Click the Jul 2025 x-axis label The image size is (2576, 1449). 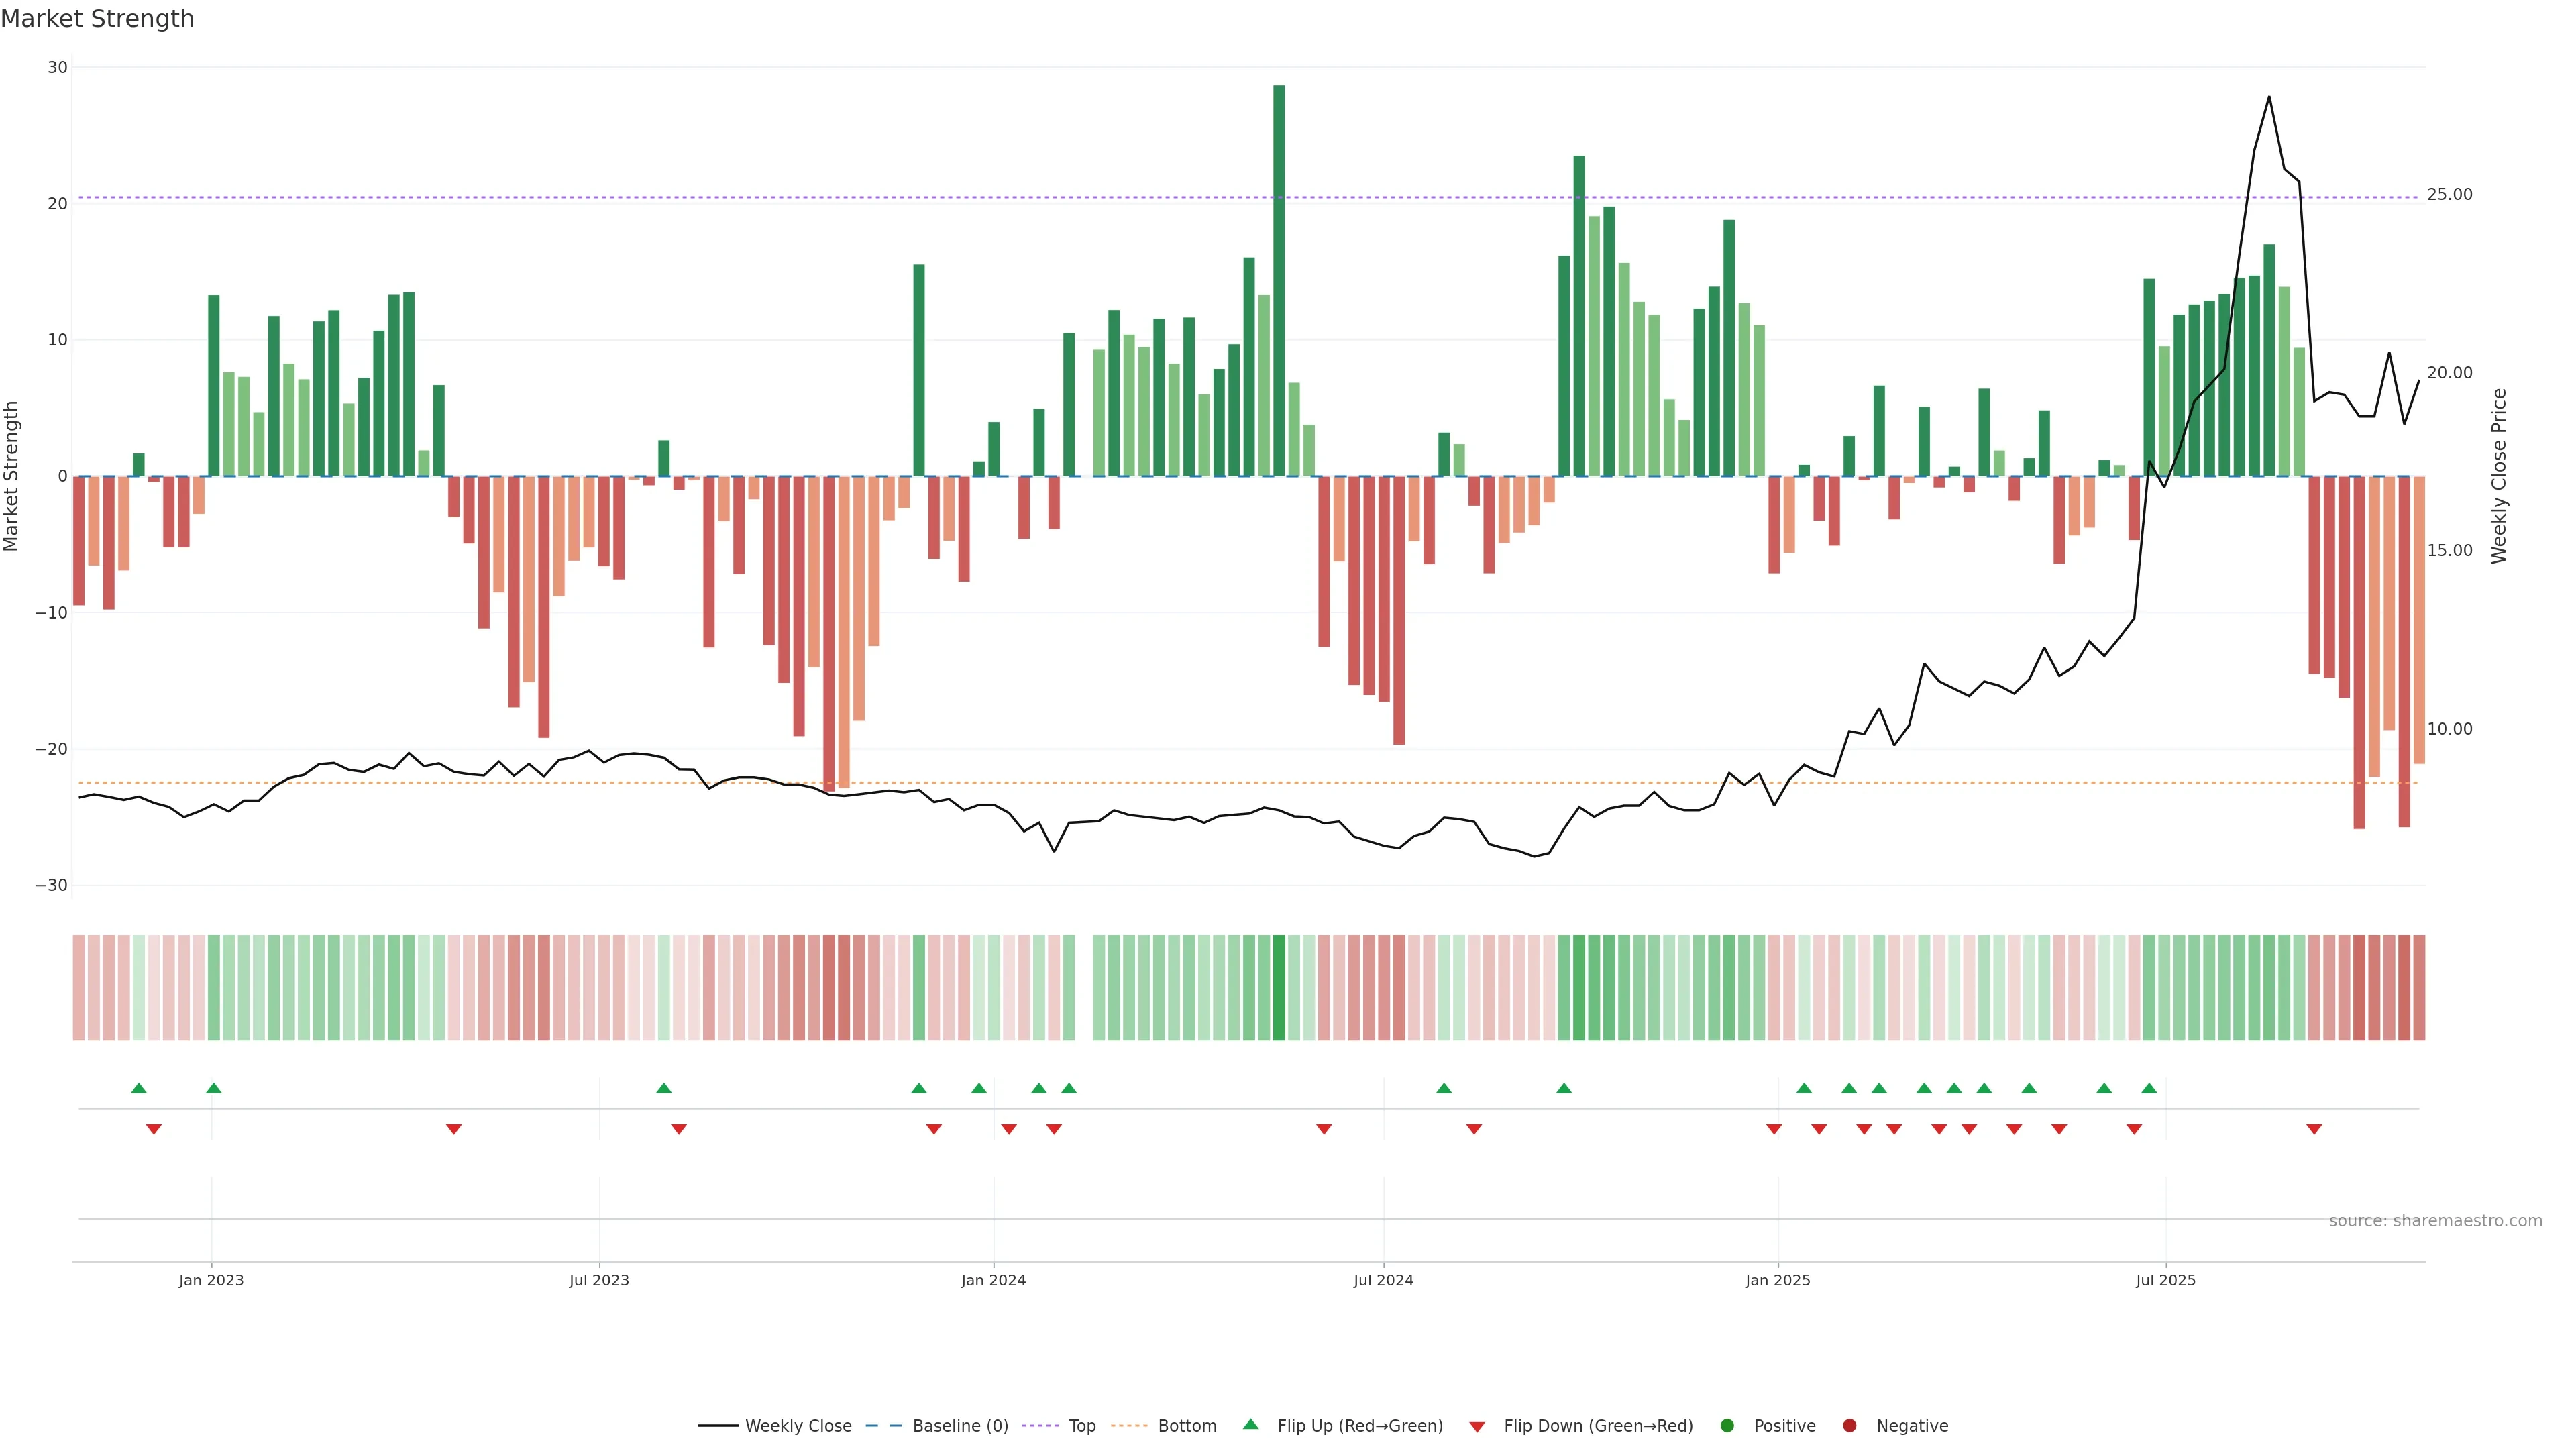(x=2165, y=1280)
